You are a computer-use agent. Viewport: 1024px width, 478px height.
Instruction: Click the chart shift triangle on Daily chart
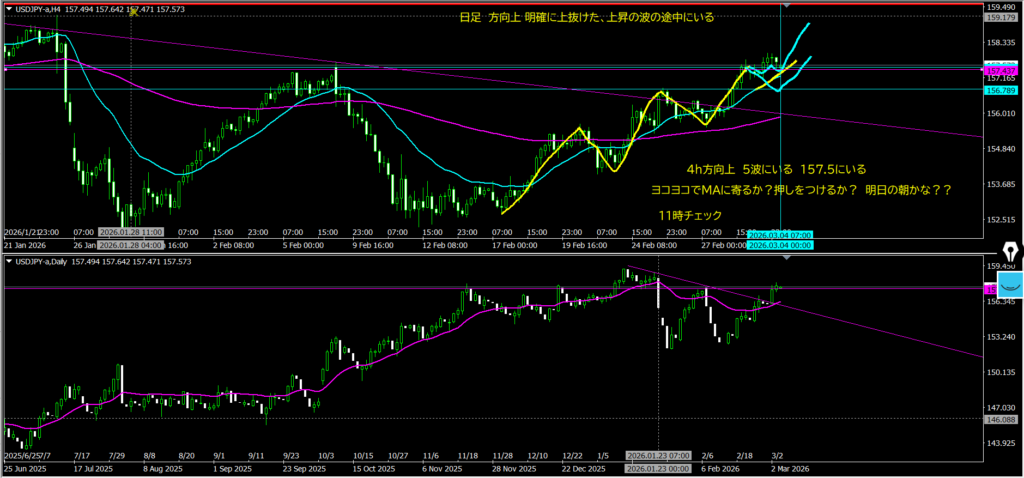785,259
